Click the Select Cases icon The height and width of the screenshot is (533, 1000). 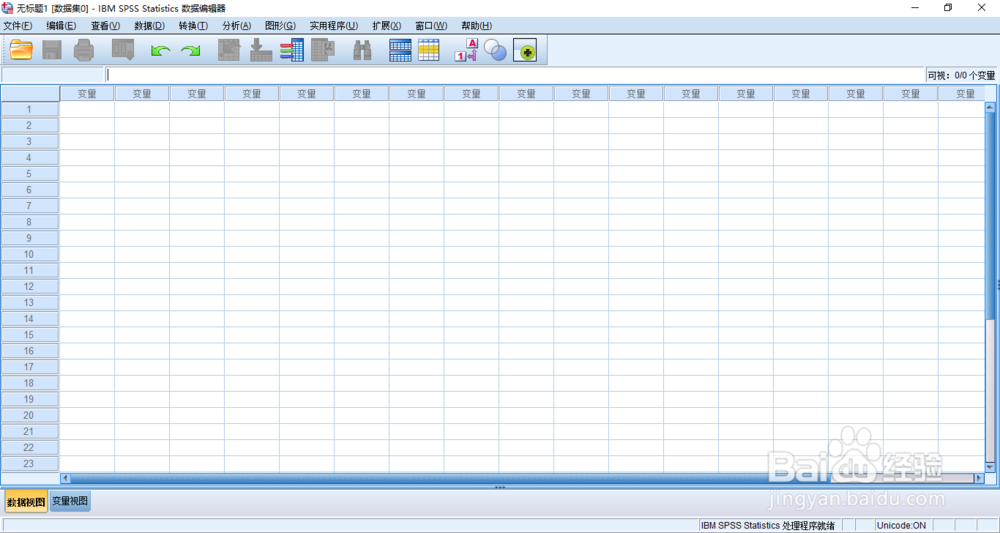pos(429,50)
